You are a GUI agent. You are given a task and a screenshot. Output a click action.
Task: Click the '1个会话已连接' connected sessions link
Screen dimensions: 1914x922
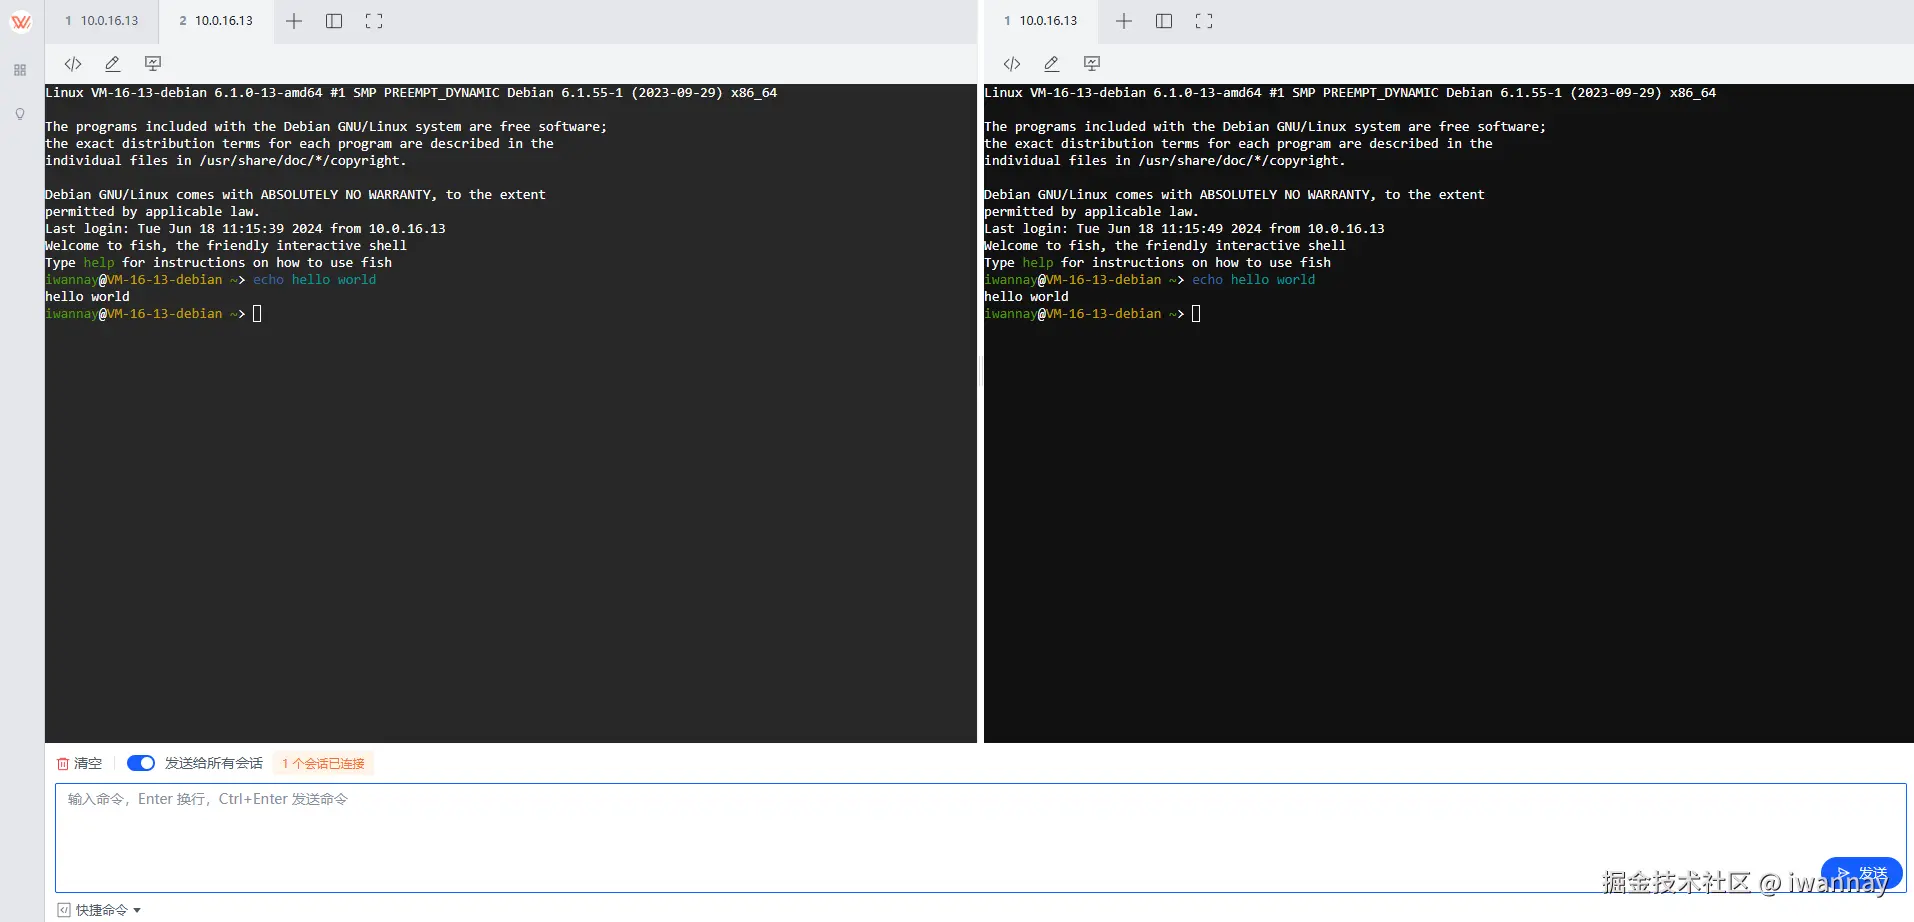tap(321, 762)
